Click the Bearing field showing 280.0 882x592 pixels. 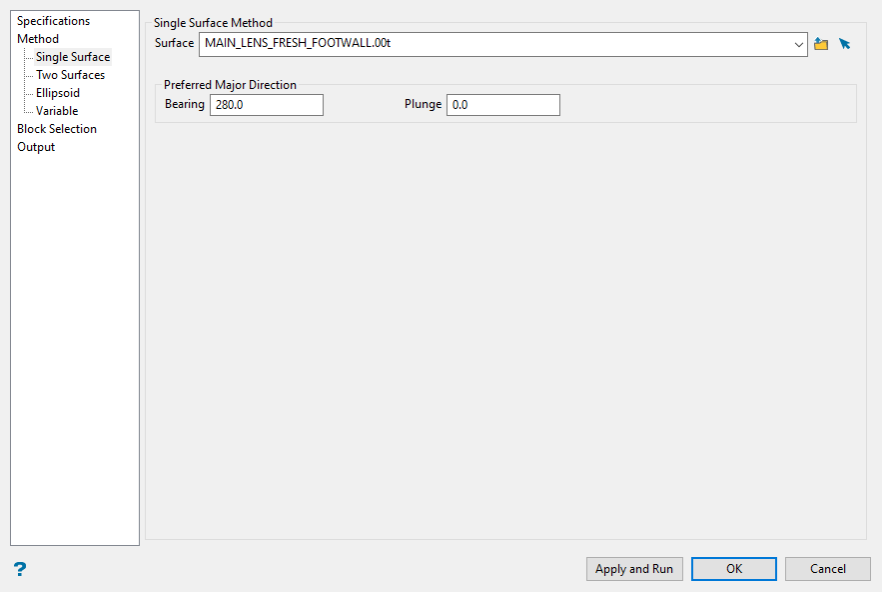(267, 105)
